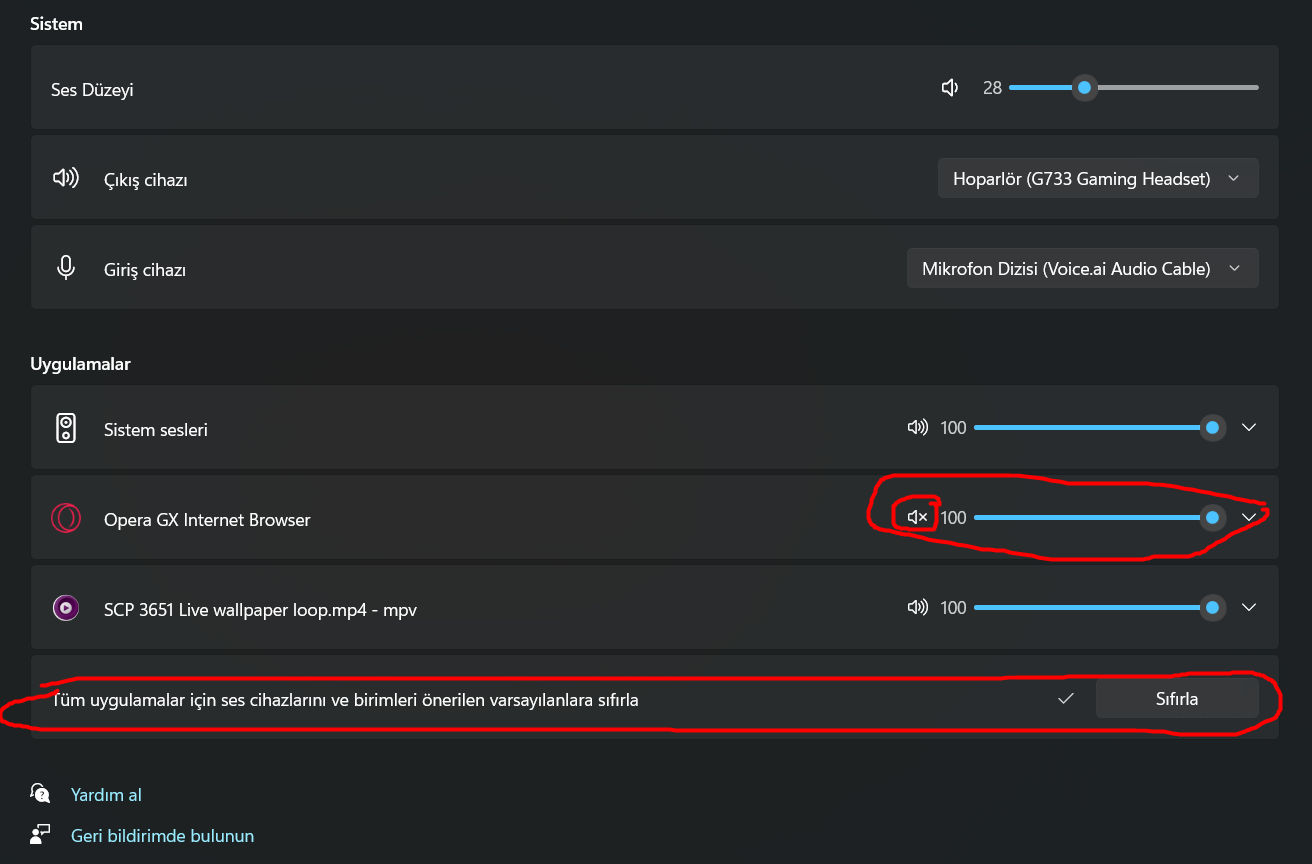Screen dimensions: 1312x864
Task: Click the Yardım al help icon
Action: point(40,794)
